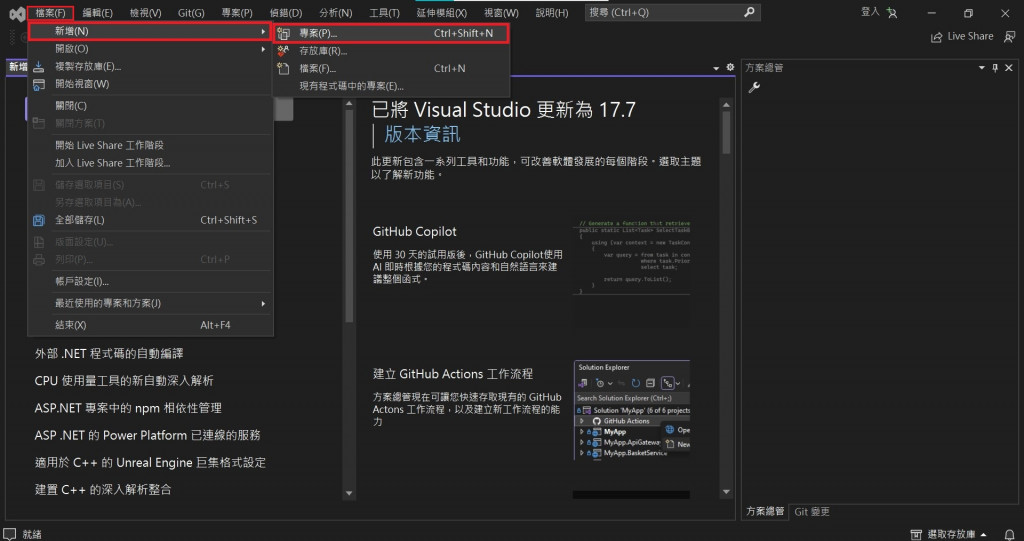Select 結束(X) to exit
This screenshot has width=1024, height=541.
[x=151, y=325]
